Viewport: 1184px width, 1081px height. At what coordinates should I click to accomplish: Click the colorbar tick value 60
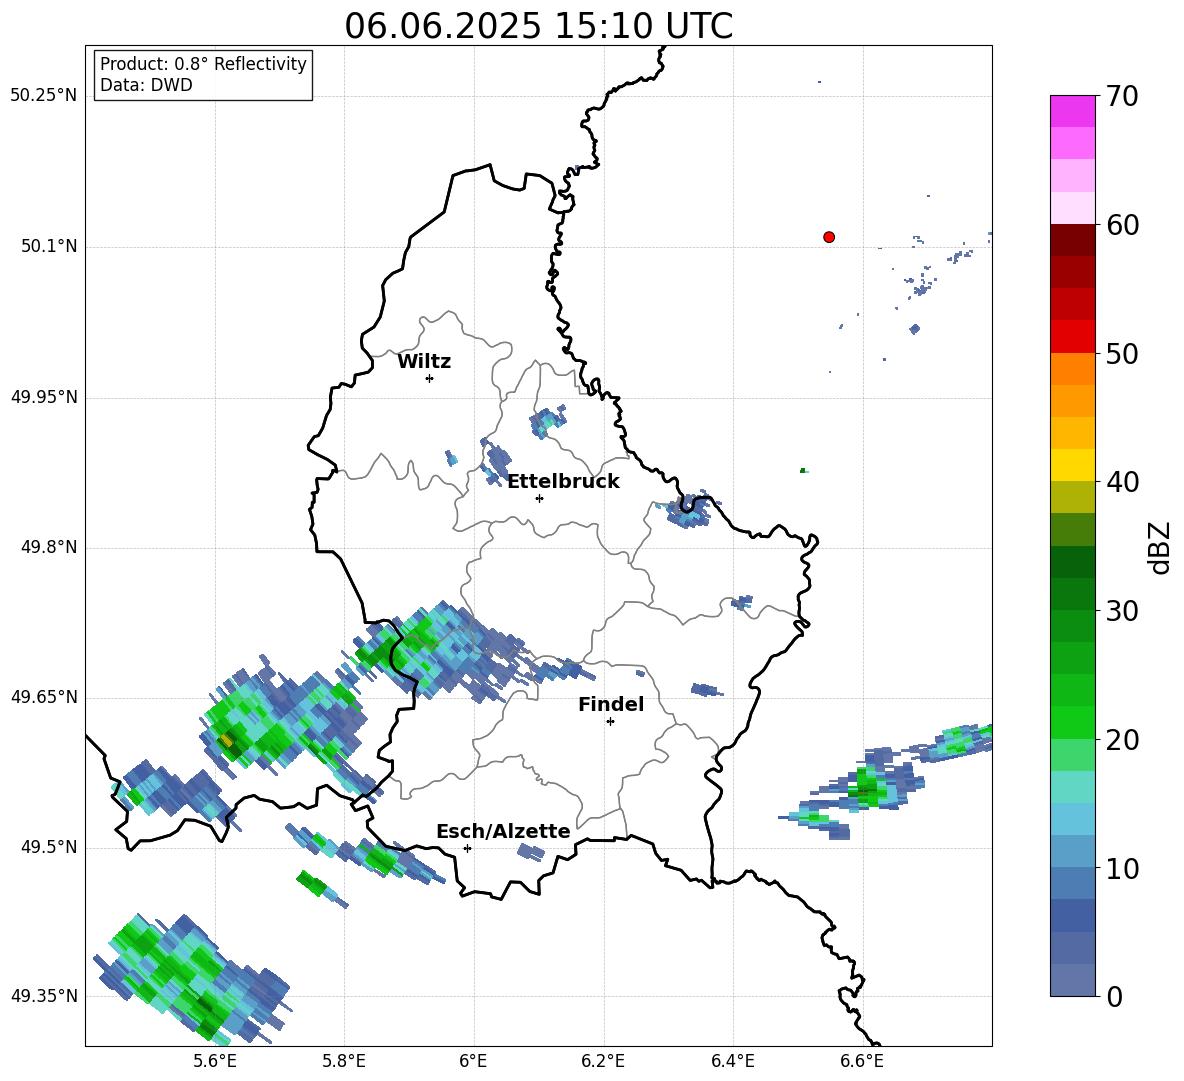[1122, 225]
